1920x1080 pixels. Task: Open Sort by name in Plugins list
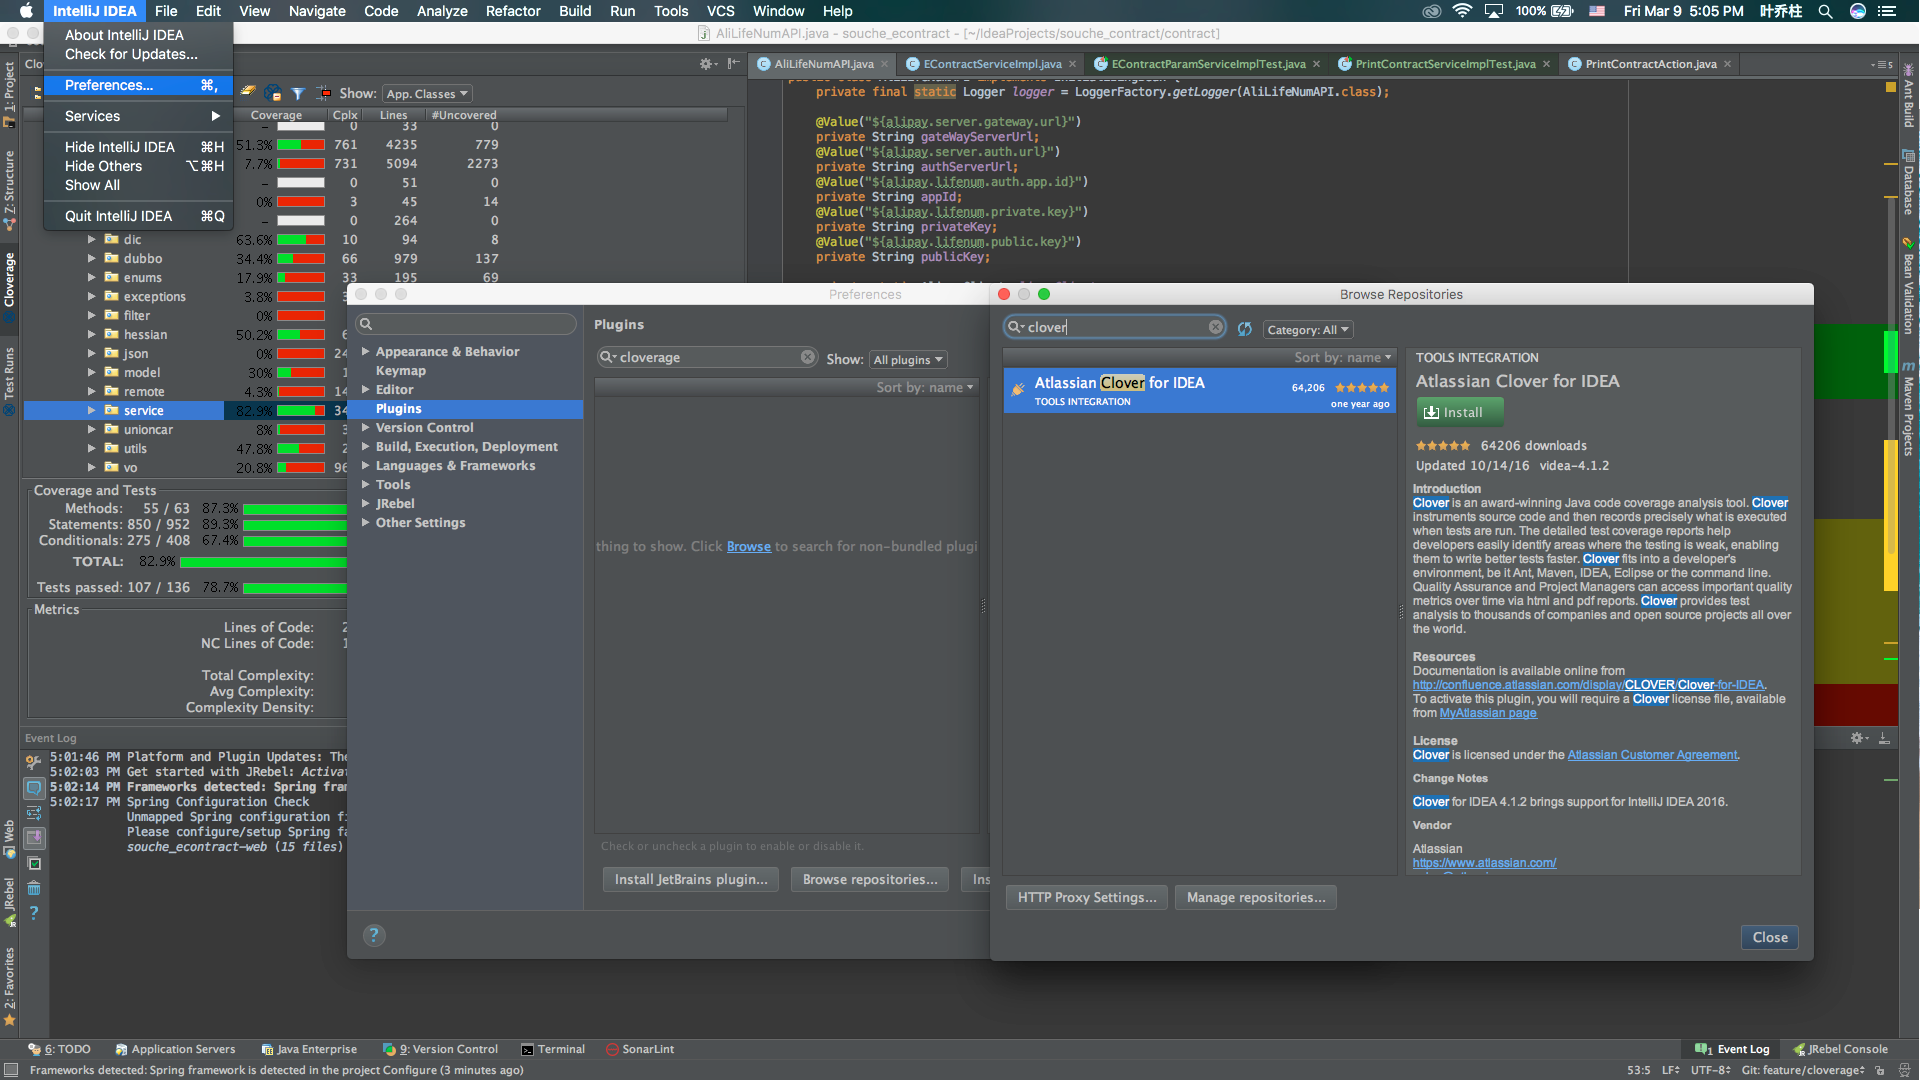pyautogui.click(x=924, y=387)
